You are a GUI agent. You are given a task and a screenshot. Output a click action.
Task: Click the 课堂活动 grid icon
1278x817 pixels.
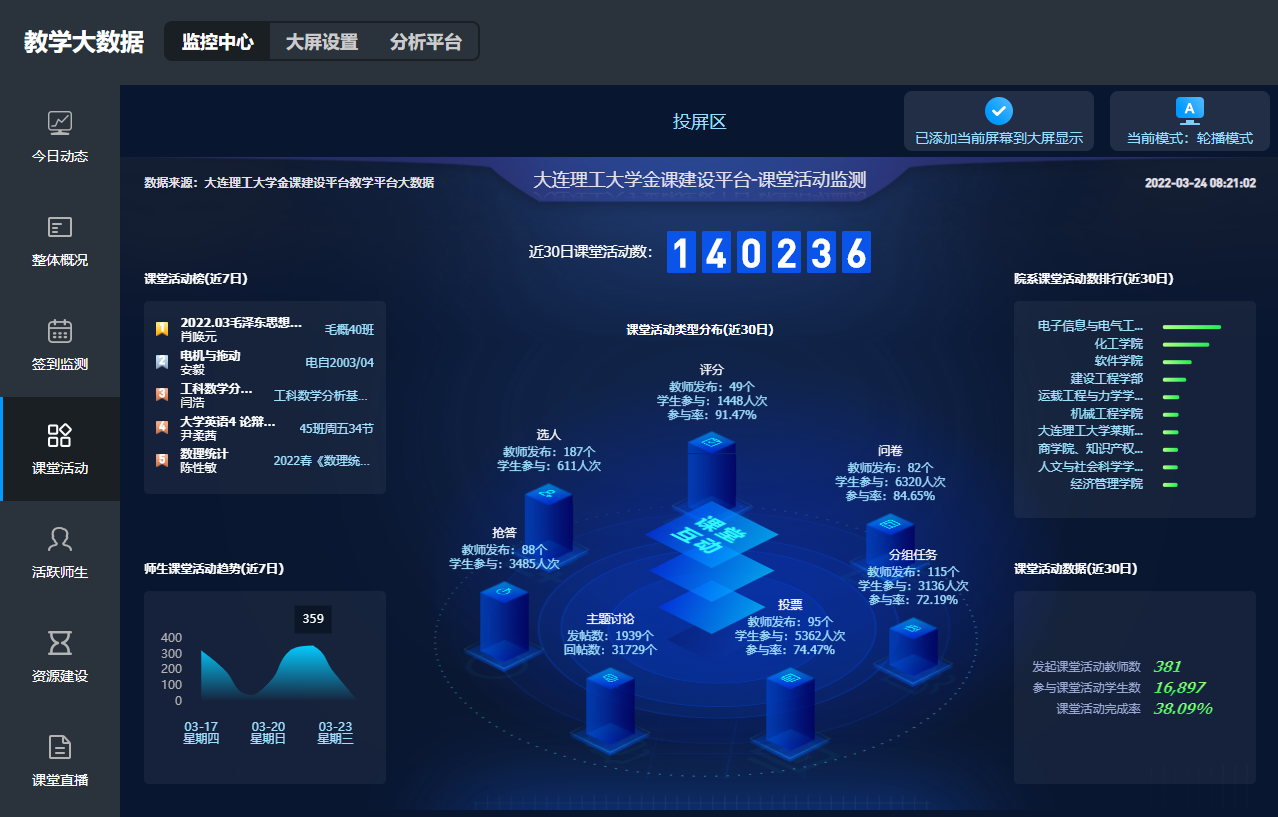(x=60, y=435)
